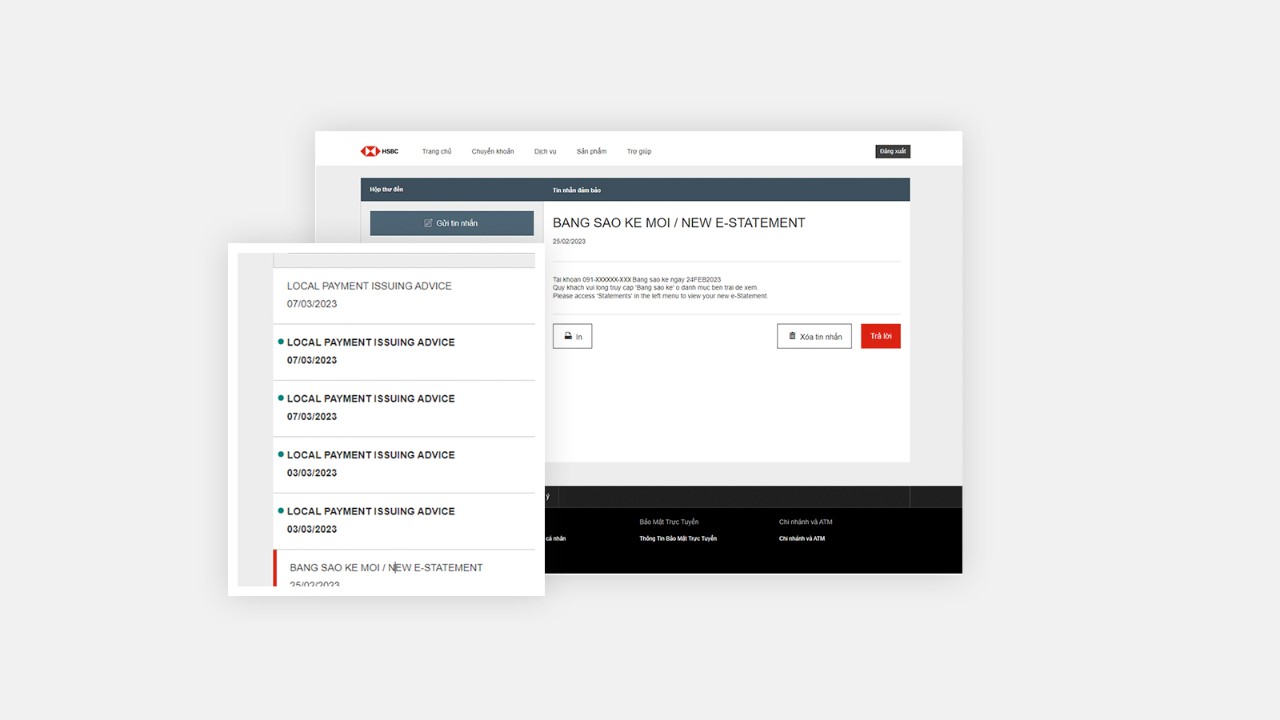1280x720 pixels.
Task: Click the line 'Please access Statements in the left menu'
Action: pyautogui.click(x=660, y=296)
